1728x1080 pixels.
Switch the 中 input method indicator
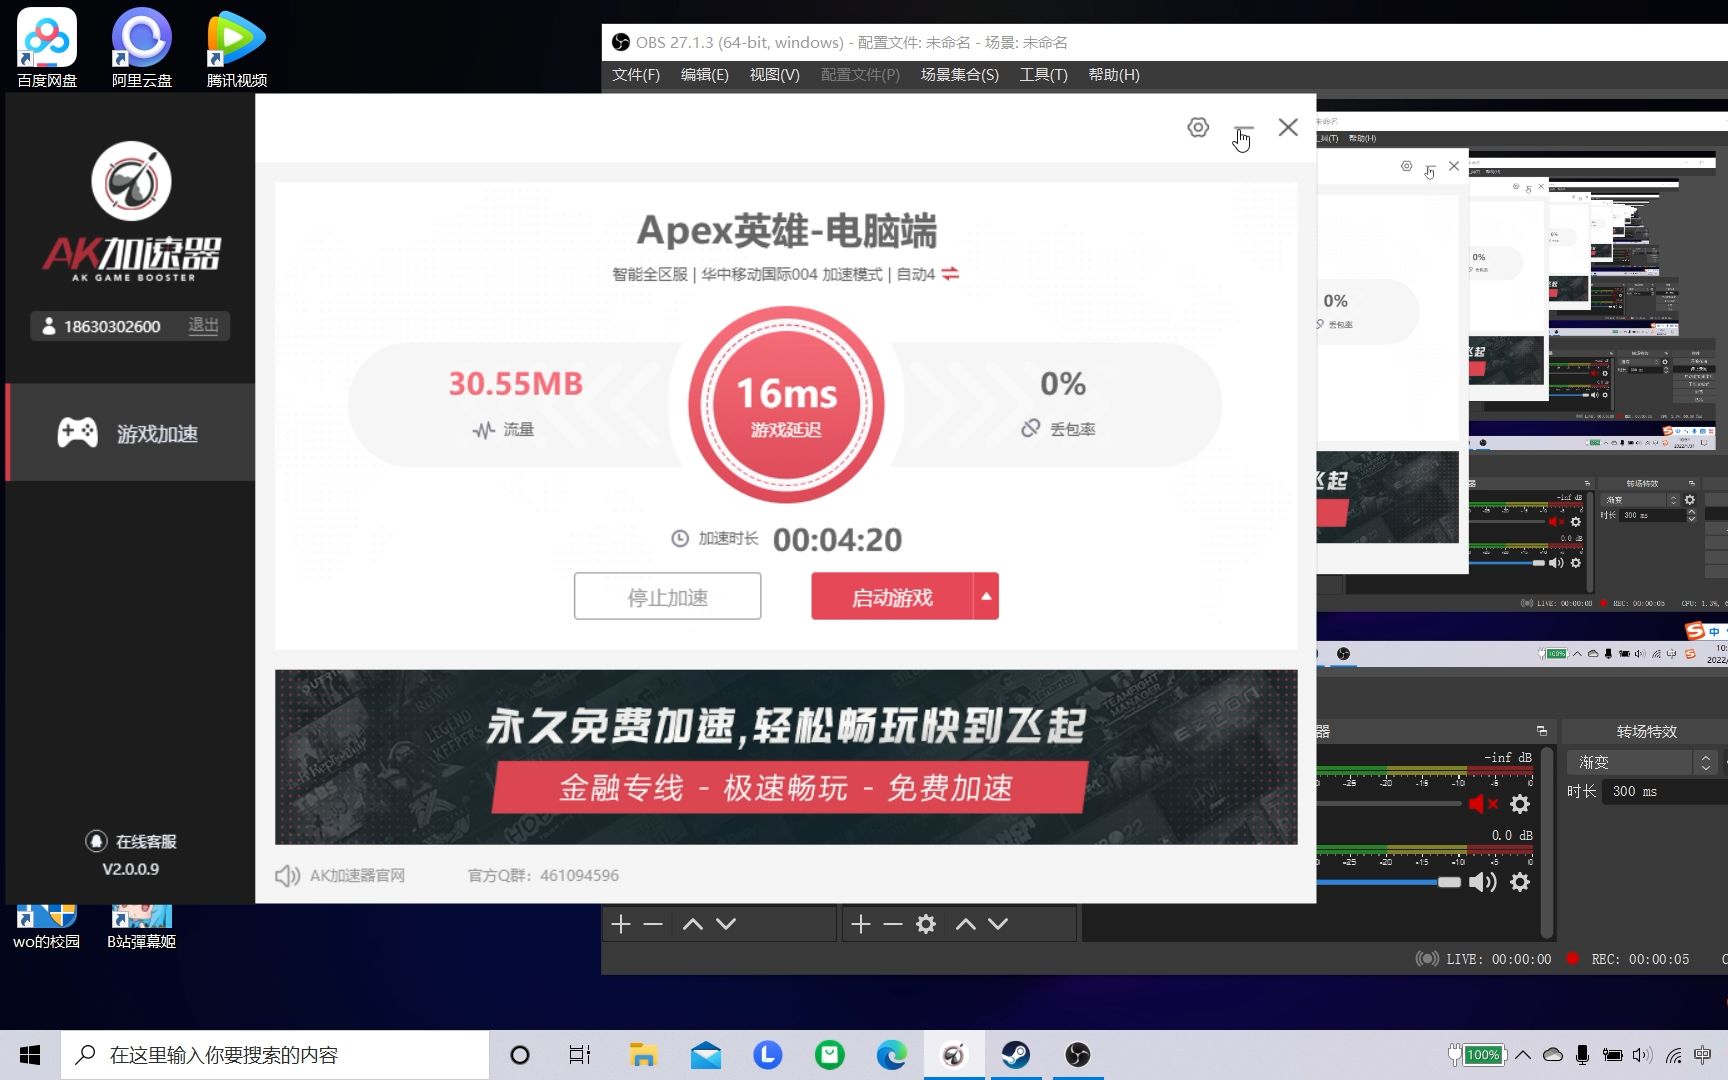(x=1702, y=1055)
